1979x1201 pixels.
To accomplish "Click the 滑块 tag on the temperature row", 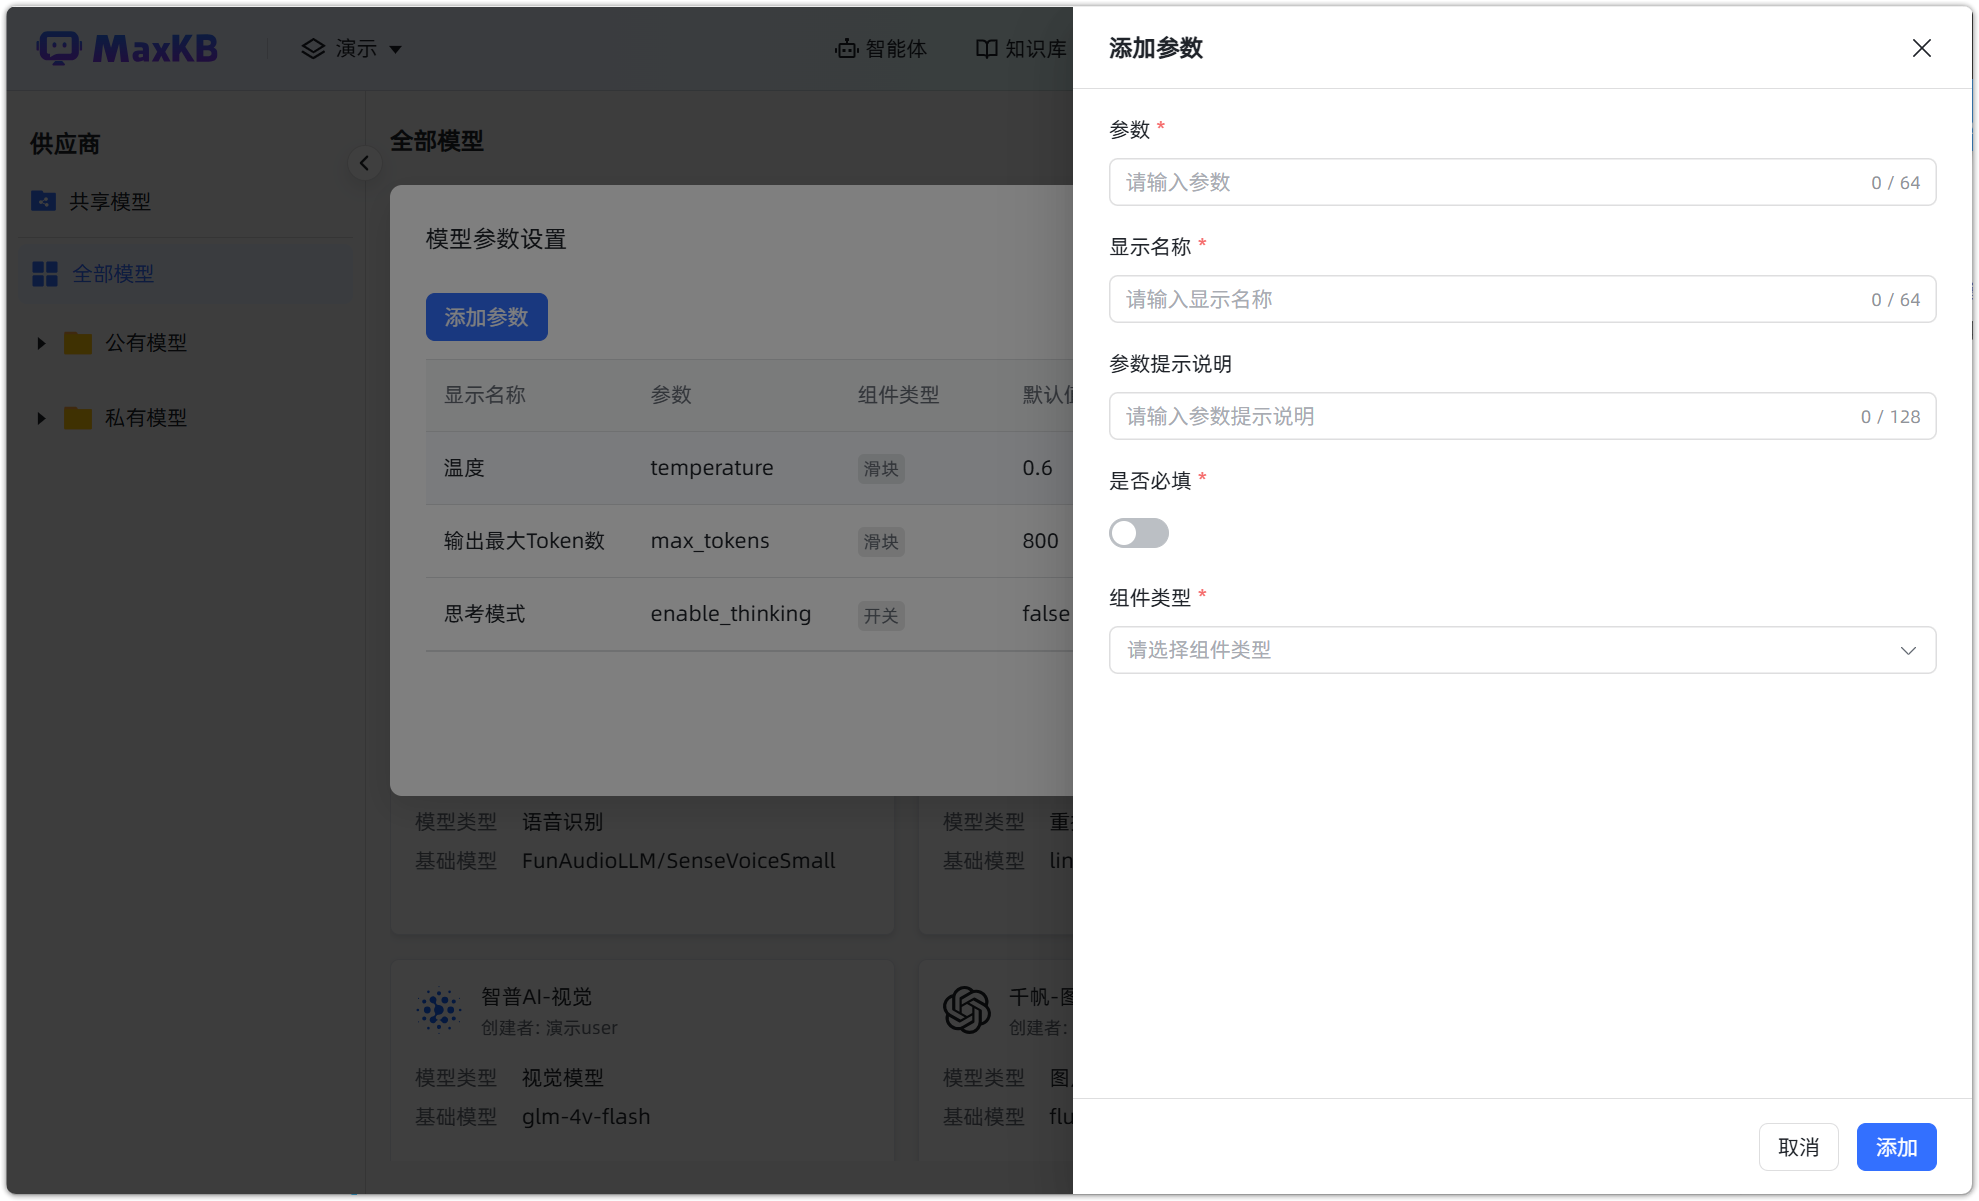I will [x=881, y=468].
